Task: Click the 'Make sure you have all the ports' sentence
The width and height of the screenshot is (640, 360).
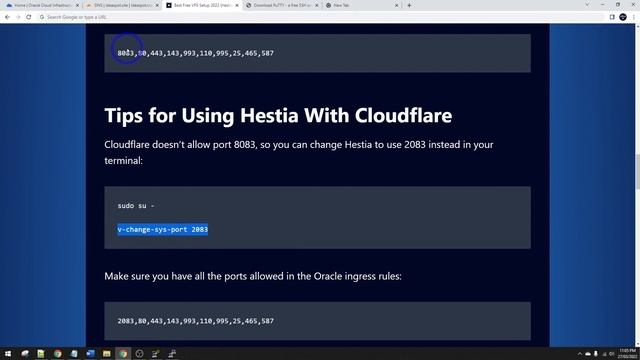Action: (x=253, y=276)
